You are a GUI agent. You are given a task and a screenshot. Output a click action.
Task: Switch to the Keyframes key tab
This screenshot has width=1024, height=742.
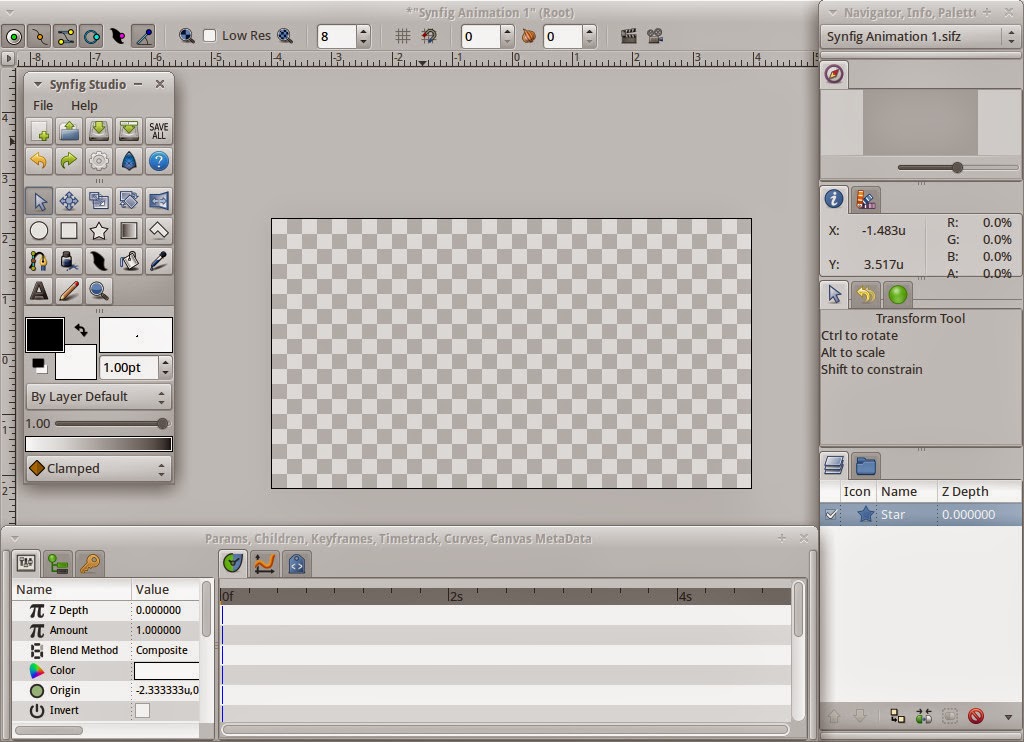[89, 564]
